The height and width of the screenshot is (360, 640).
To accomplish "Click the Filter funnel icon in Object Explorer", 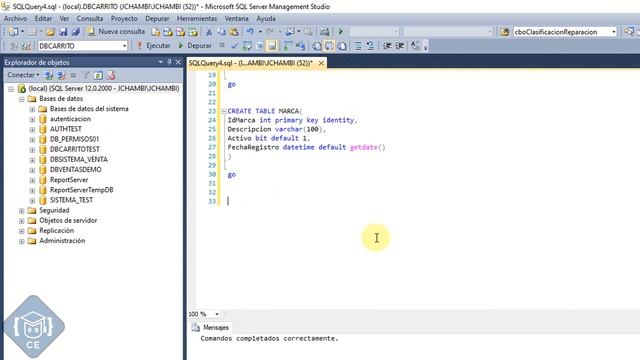I will point(86,76).
